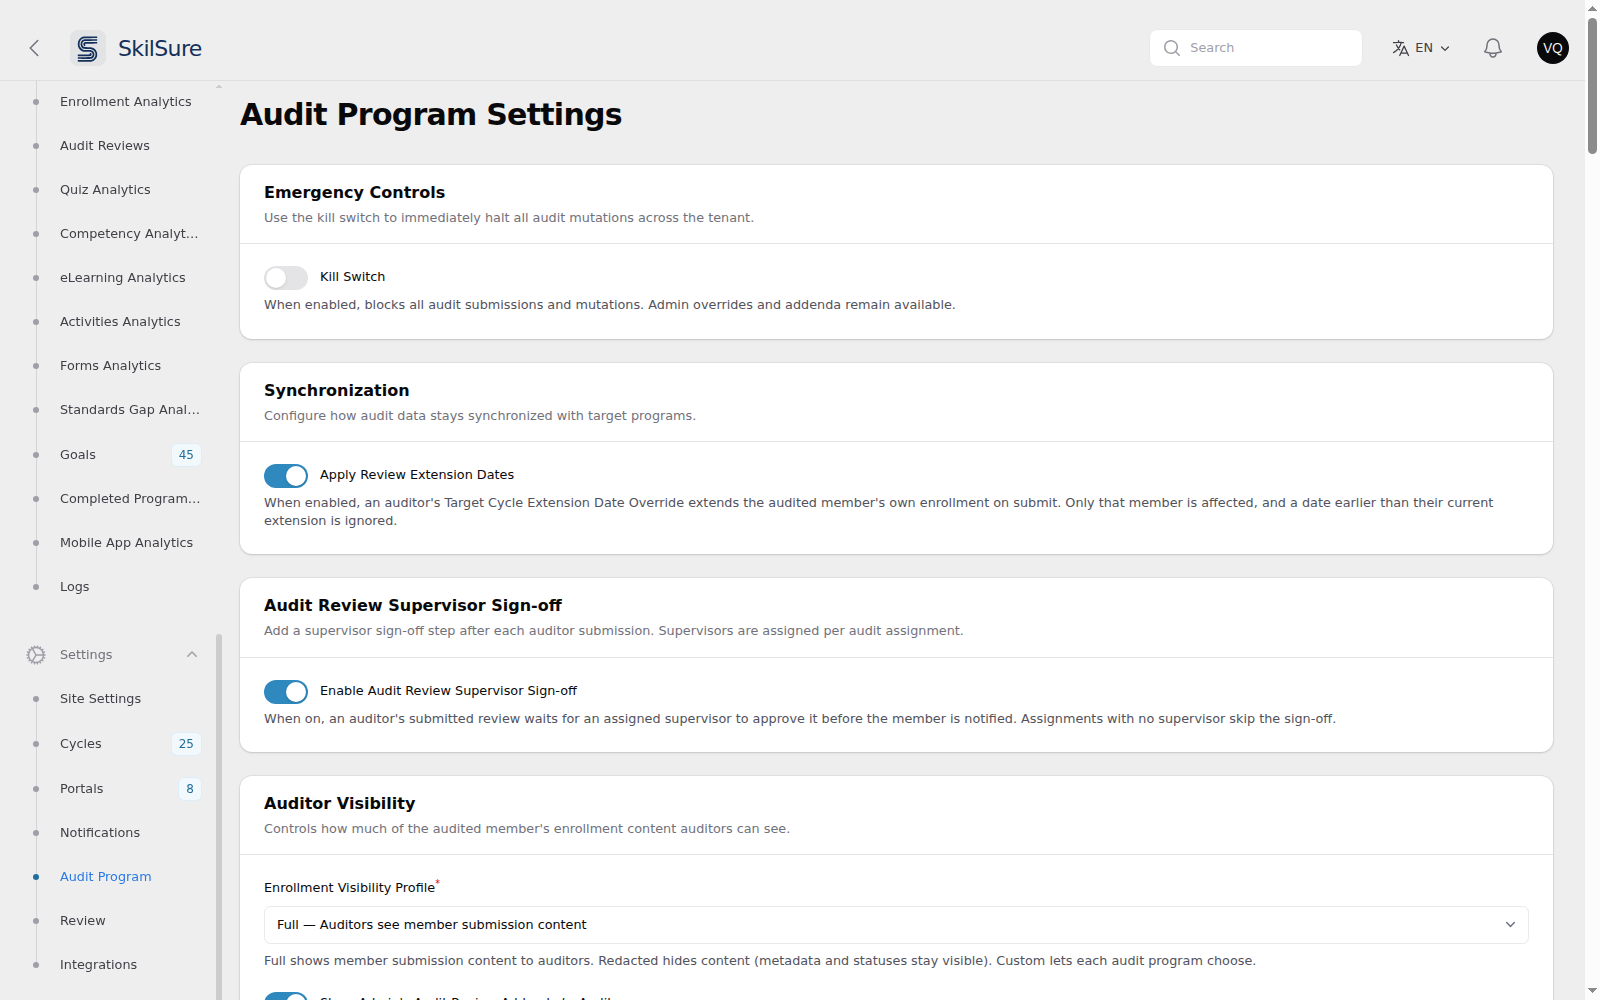This screenshot has width=1600, height=1000.
Task: Click the Synchronization heading
Action: [x=336, y=390]
